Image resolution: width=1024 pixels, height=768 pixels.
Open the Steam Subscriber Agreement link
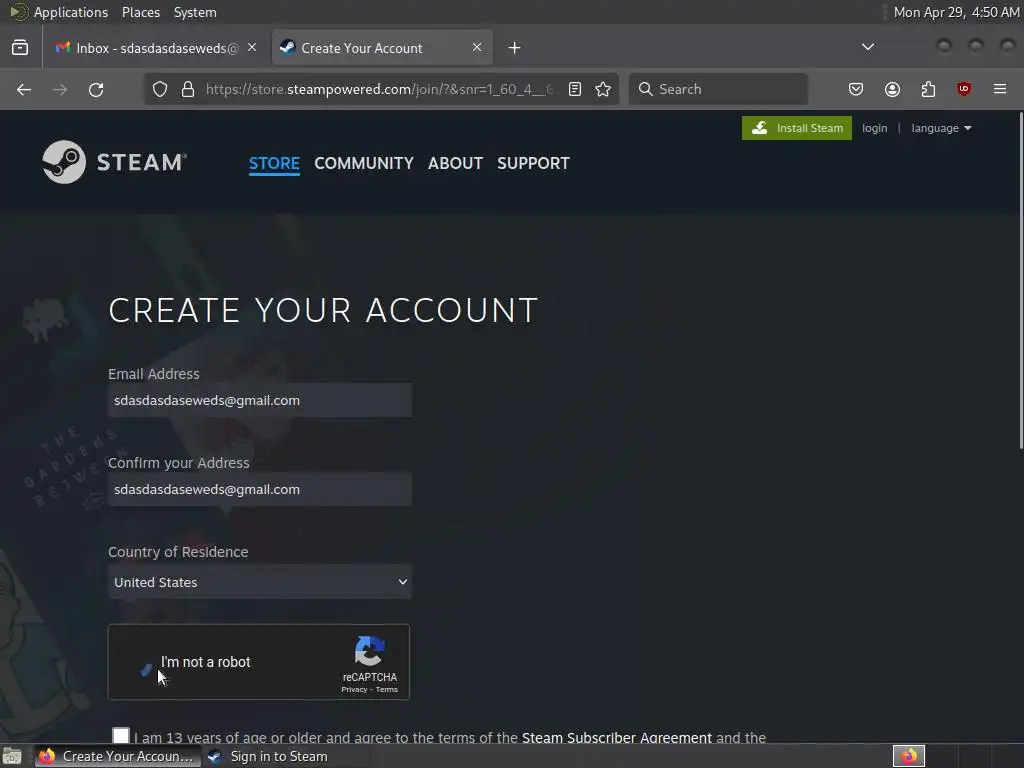point(616,737)
